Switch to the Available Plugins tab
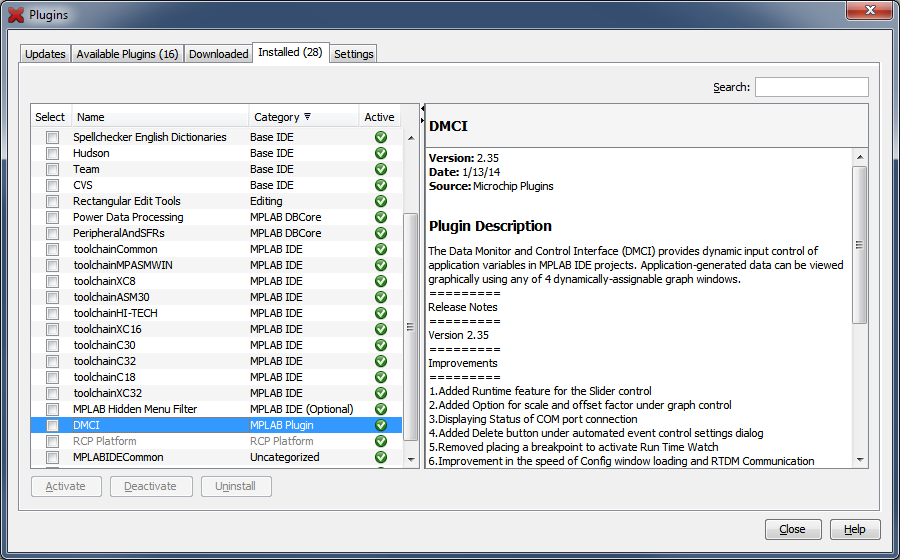Screen dimensions: 900x560 click(x=127, y=54)
